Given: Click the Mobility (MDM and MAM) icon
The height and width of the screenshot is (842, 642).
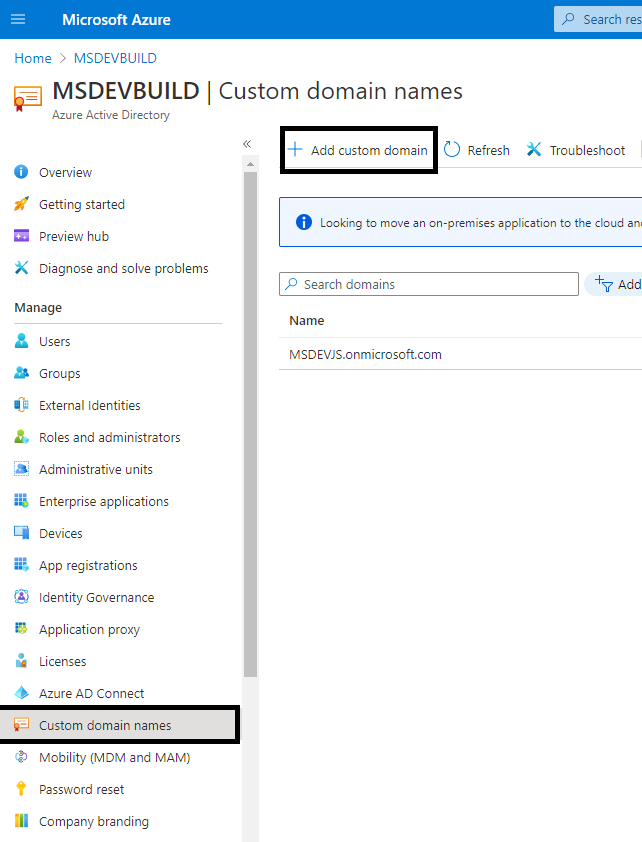Looking at the screenshot, I should 21,757.
